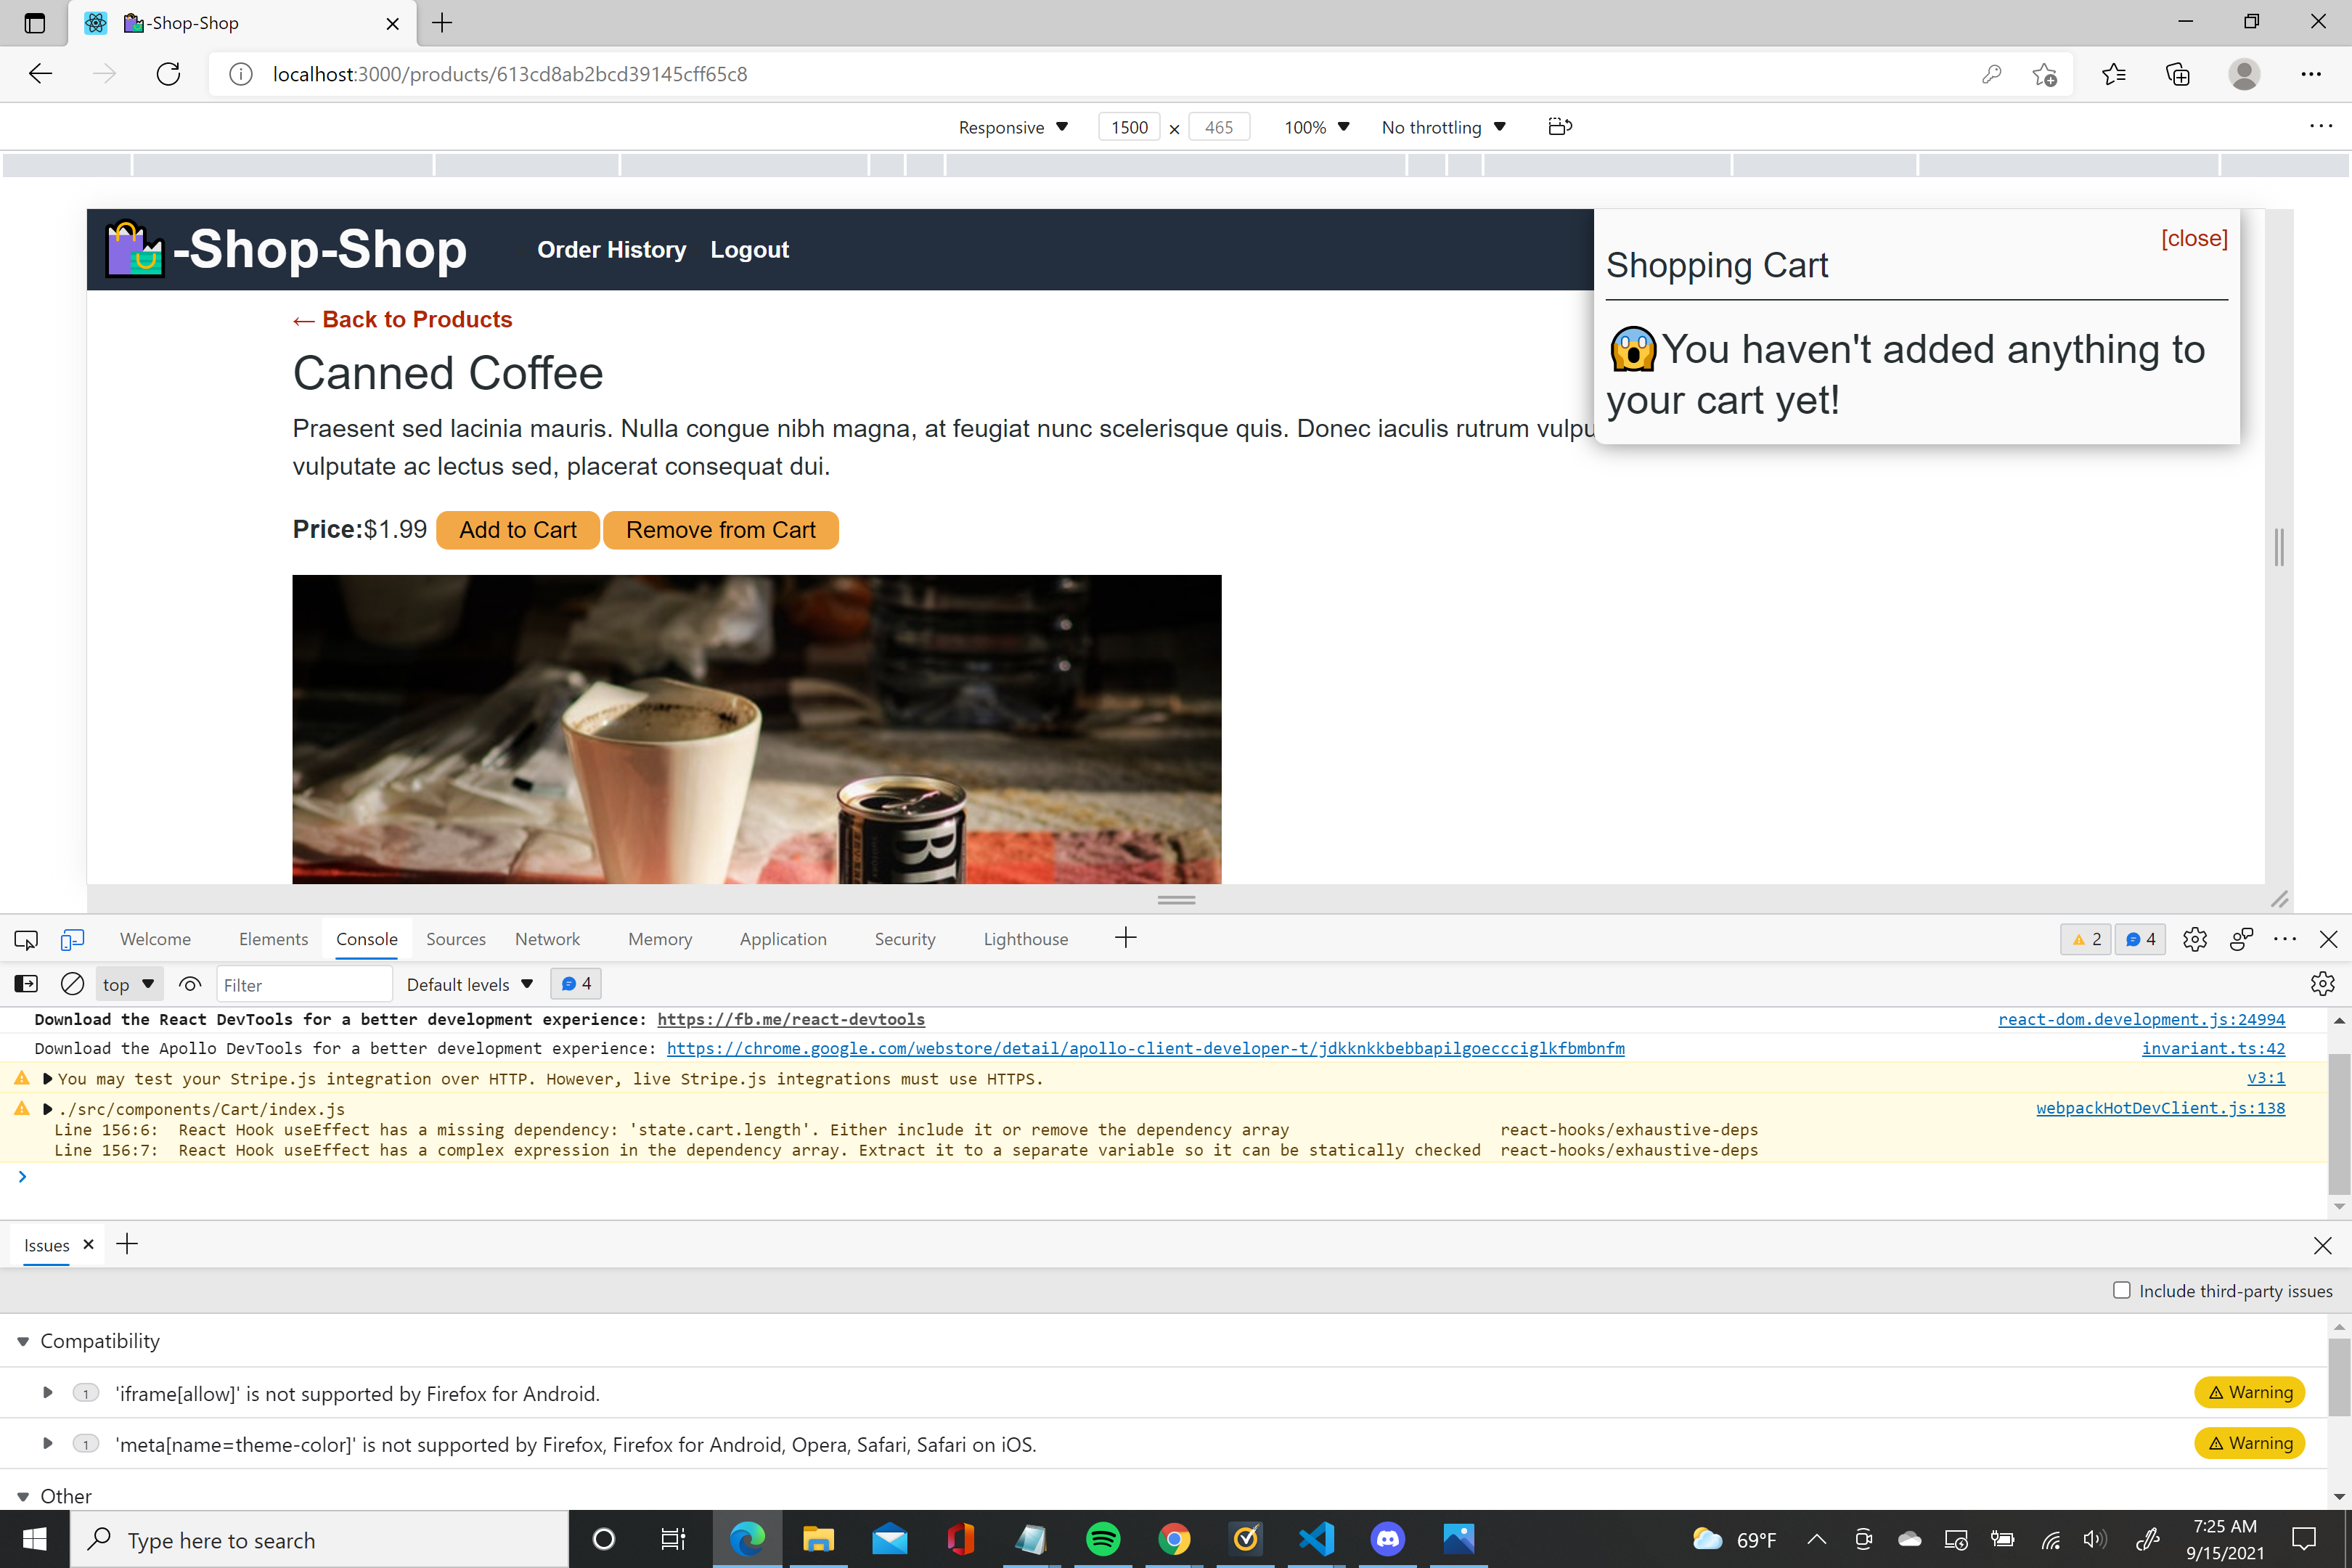
Task: Open the Default levels dropdown
Action: (x=469, y=984)
